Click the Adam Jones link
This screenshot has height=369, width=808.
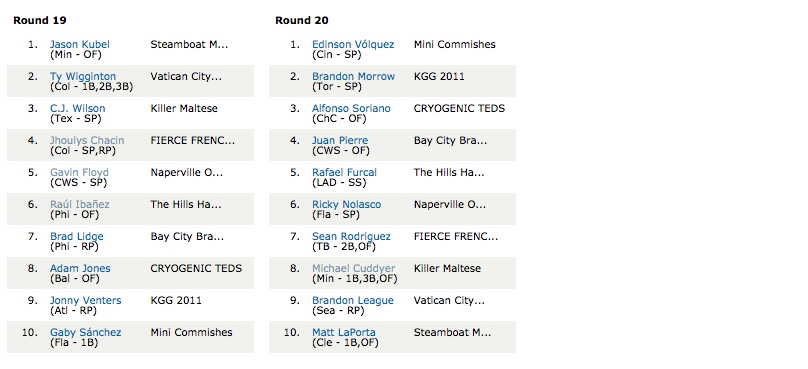click(x=80, y=268)
